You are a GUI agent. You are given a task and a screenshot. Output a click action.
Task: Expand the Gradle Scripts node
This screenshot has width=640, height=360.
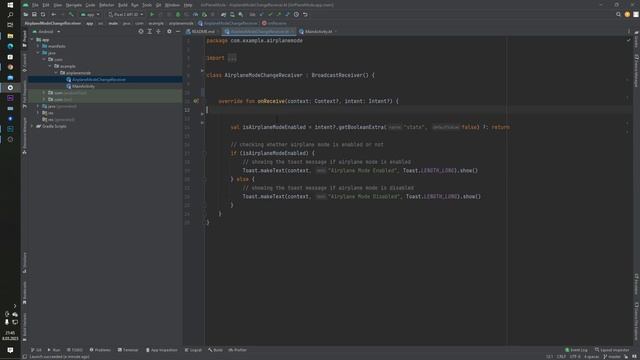32,126
